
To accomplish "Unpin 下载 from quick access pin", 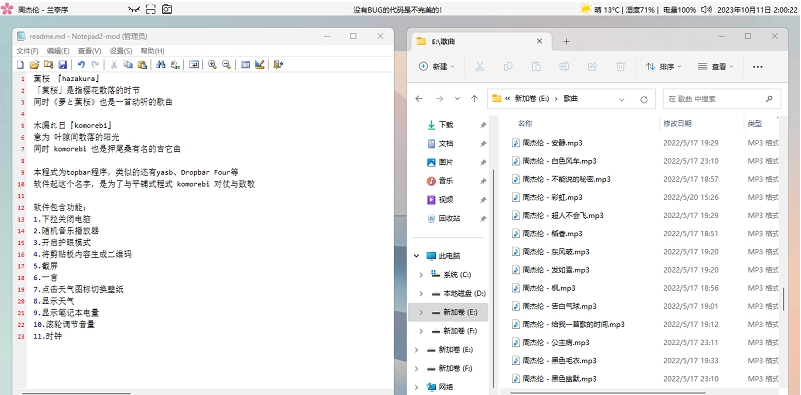I will pyautogui.click(x=483, y=125).
